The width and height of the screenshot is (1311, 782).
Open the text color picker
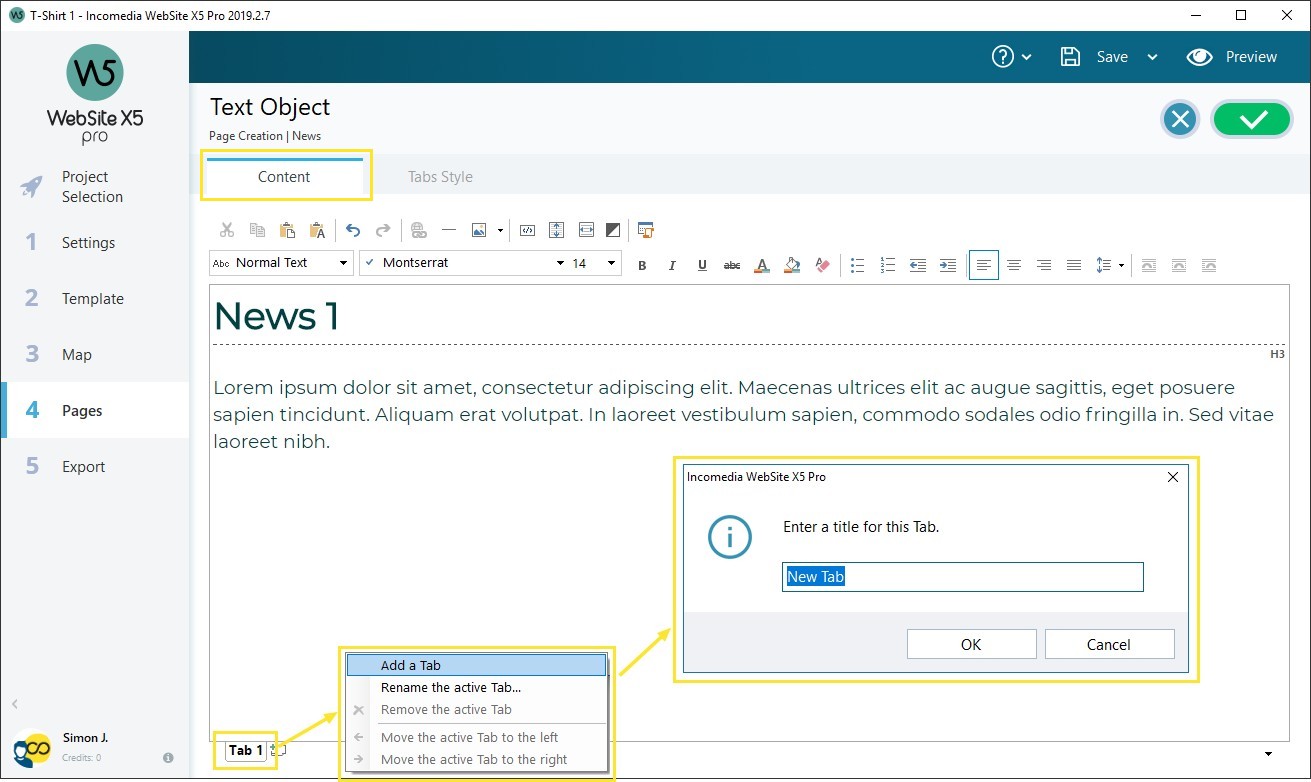(762, 265)
